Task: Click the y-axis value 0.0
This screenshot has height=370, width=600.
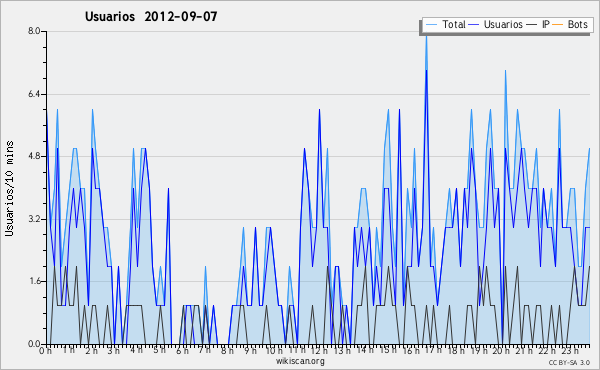Action: (34, 344)
